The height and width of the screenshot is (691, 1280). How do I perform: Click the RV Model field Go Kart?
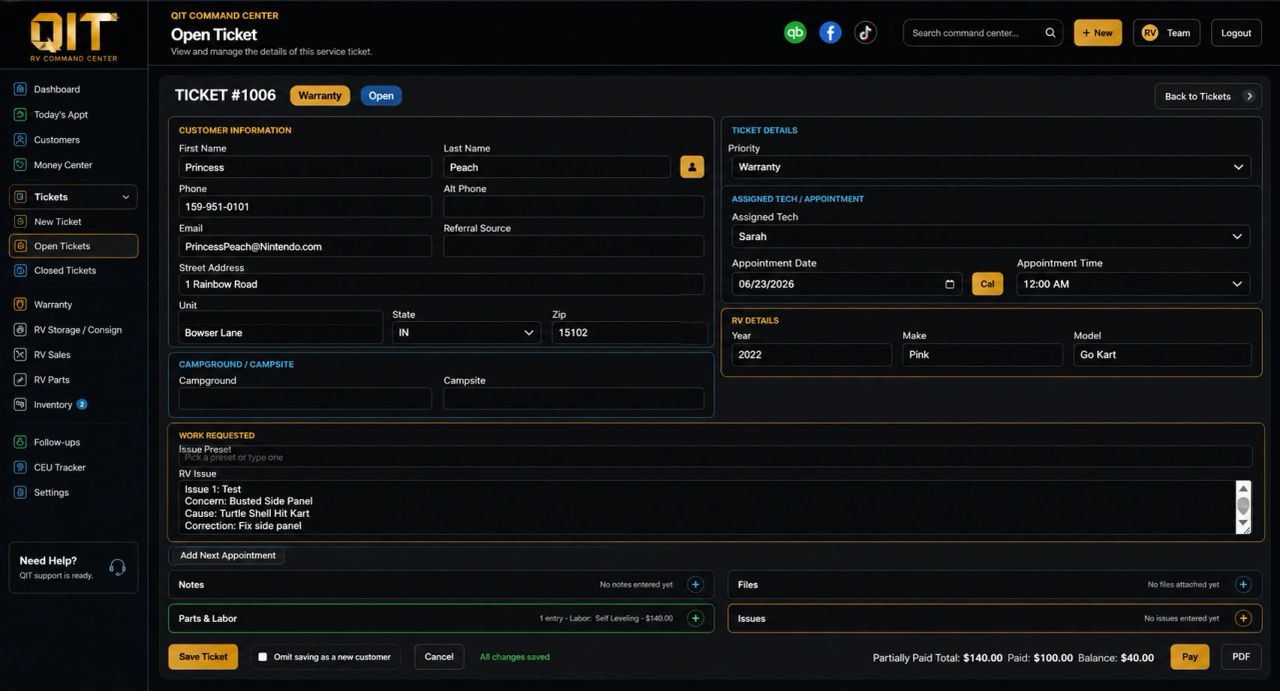coord(1162,355)
